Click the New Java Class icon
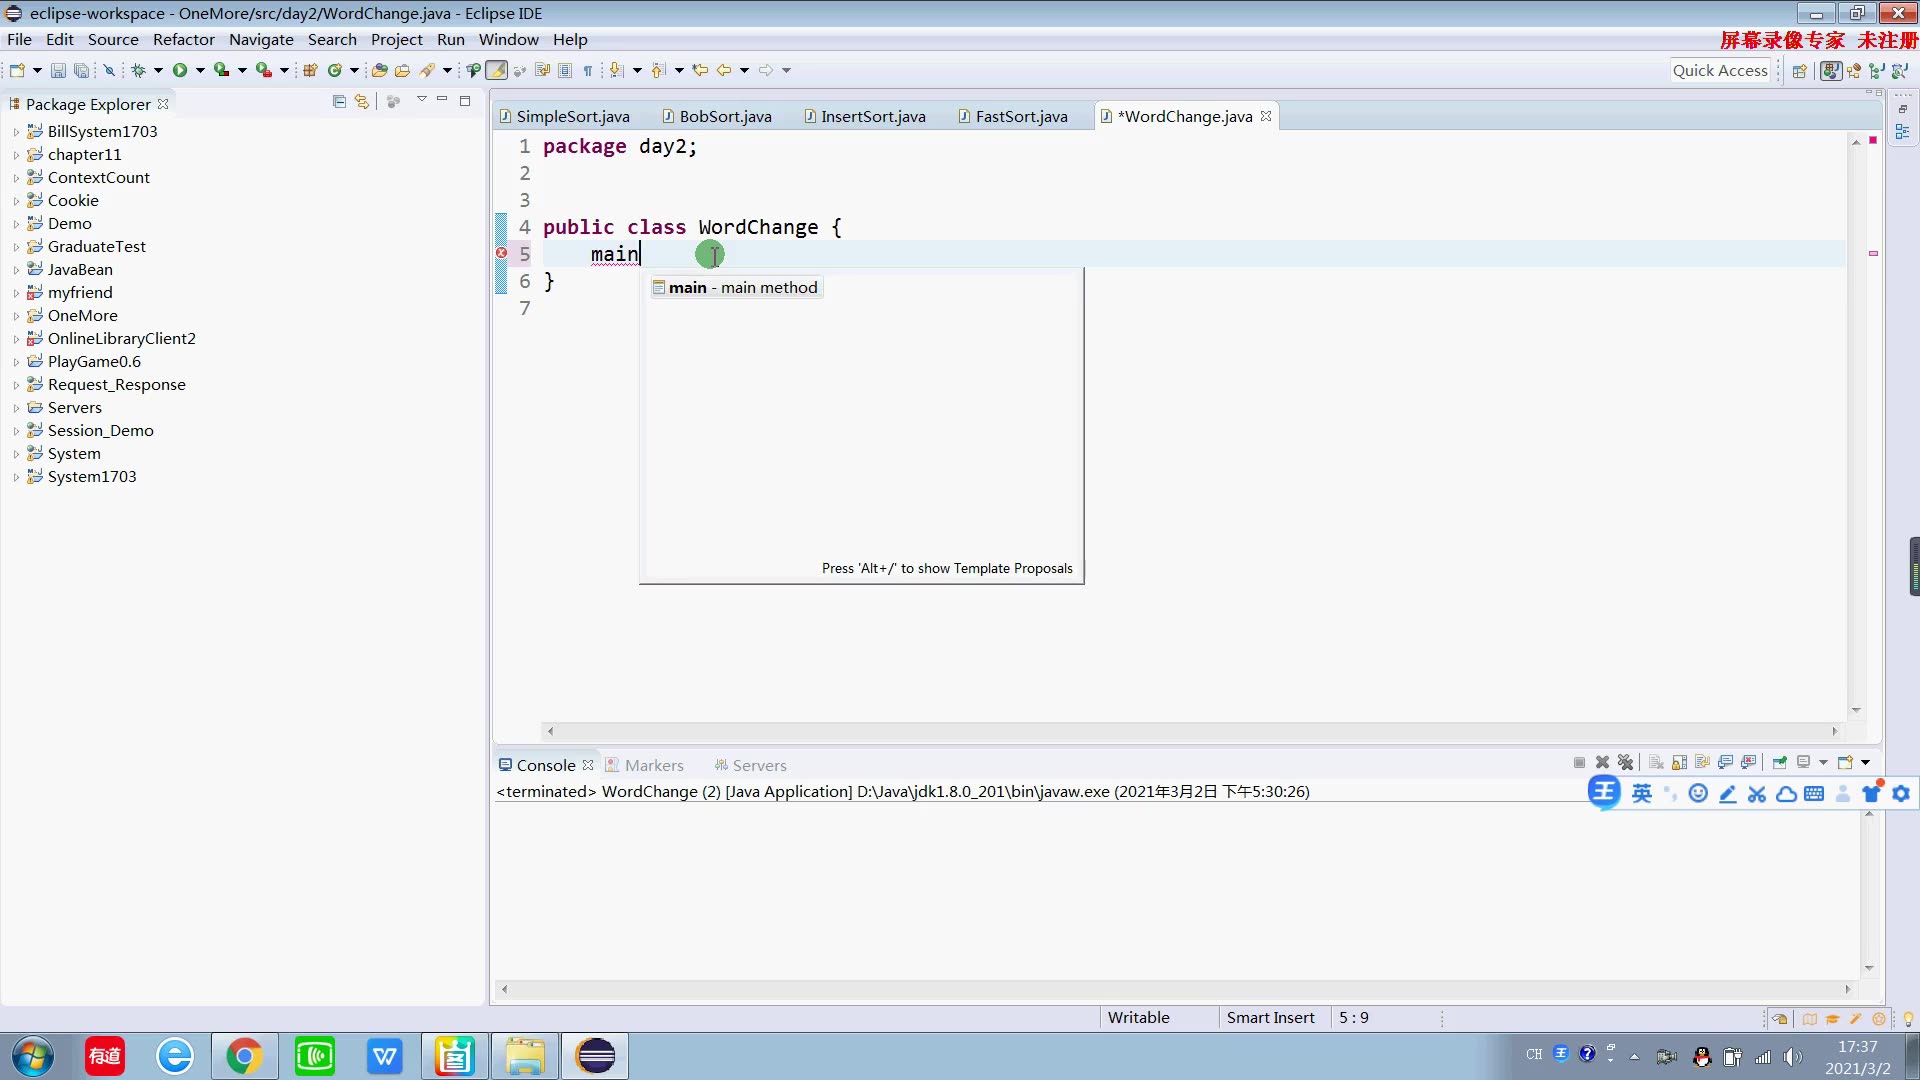 pyautogui.click(x=335, y=70)
